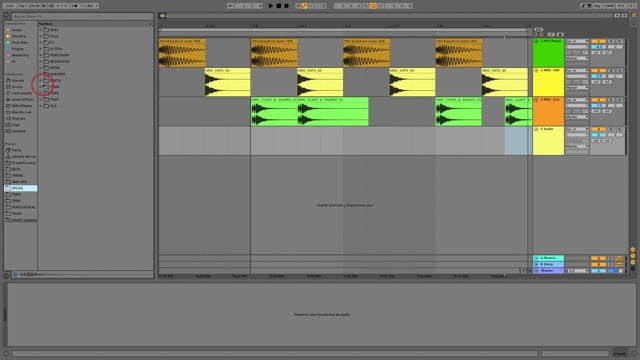Expand the FX folder in browser list

(x=40, y=42)
